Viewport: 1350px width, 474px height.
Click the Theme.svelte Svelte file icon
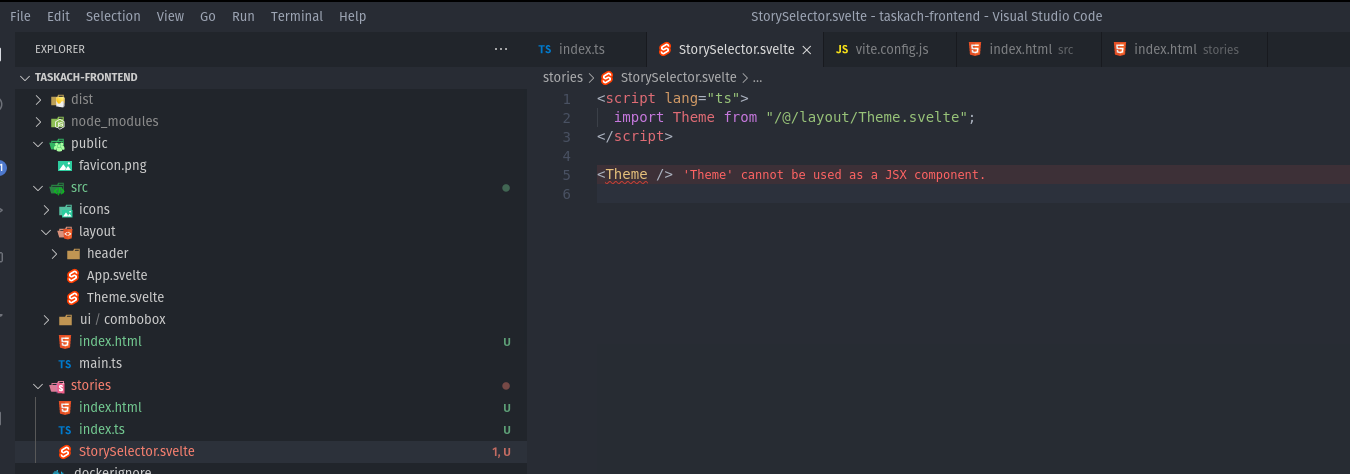click(x=73, y=298)
